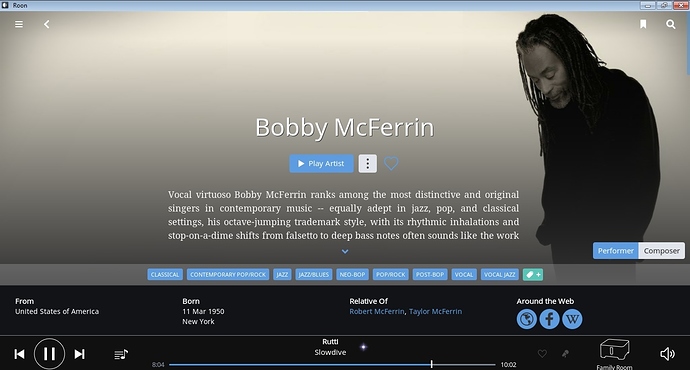
Task: Select the CLASSICAL genre tag
Action: [165, 275]
